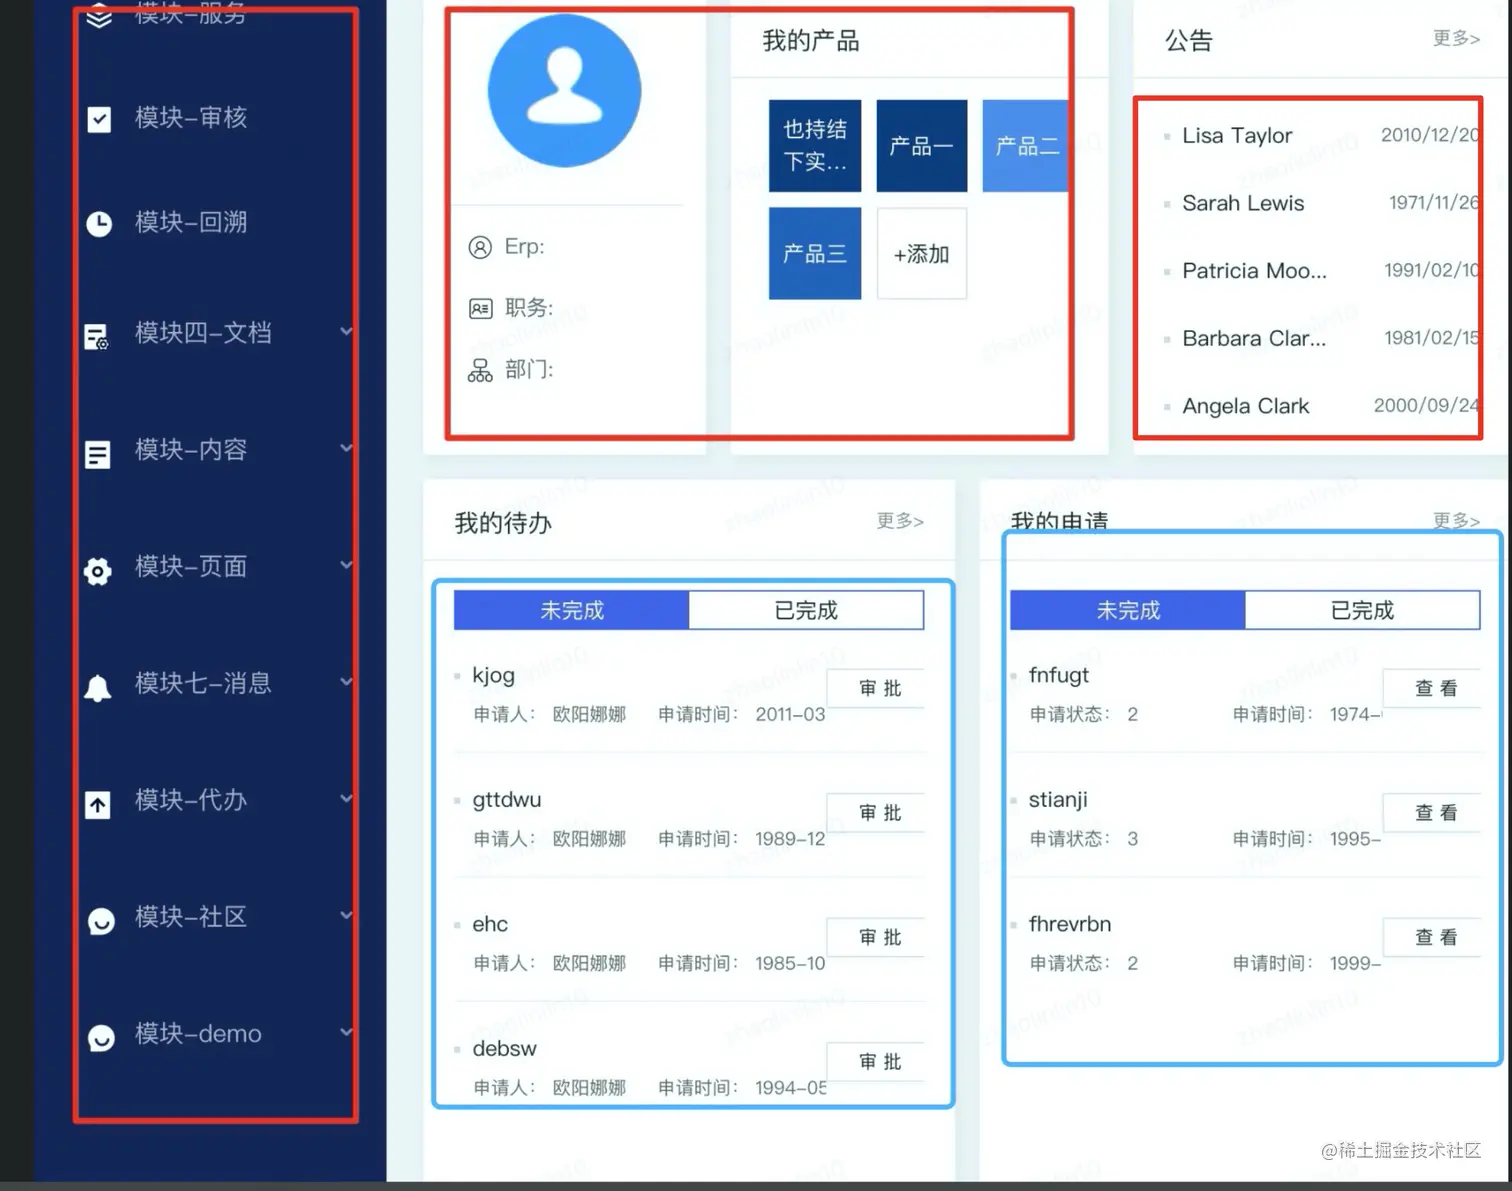Click 查看 button for stianji application
This screenshot has width=1512, height=1191.
(1436, 813)
